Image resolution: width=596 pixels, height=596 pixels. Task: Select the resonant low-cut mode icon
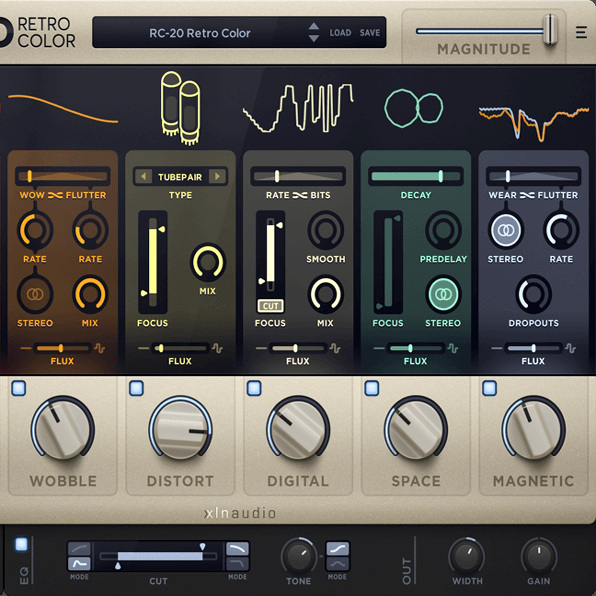point(79,564)
